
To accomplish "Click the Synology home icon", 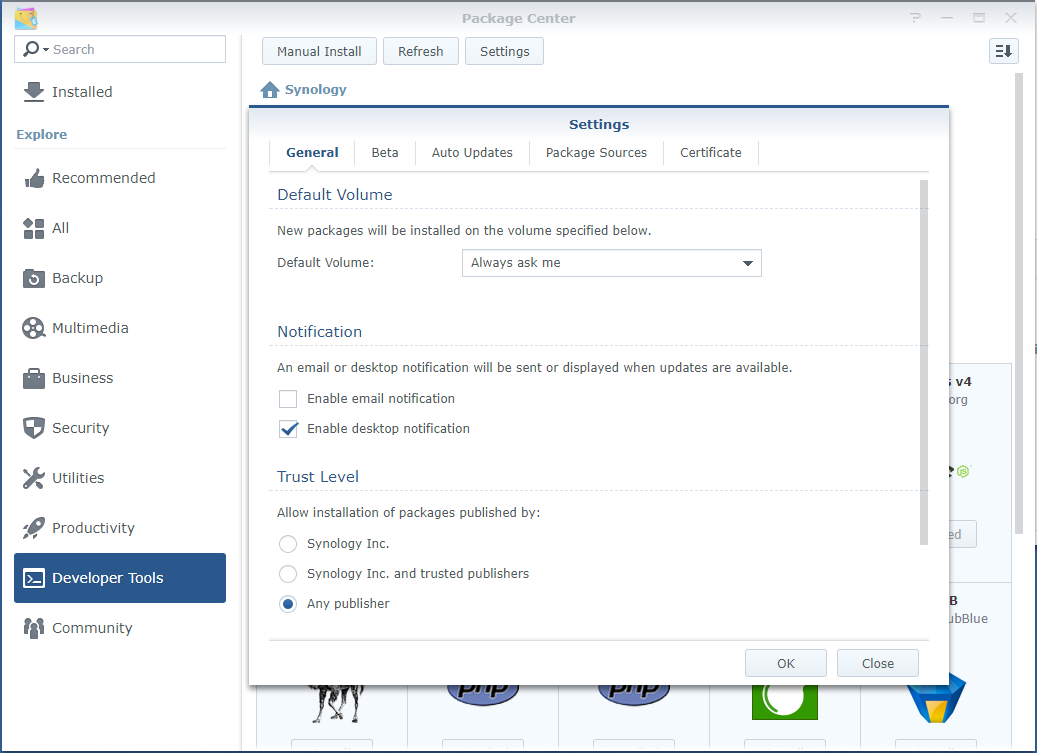I will (270, 90).
